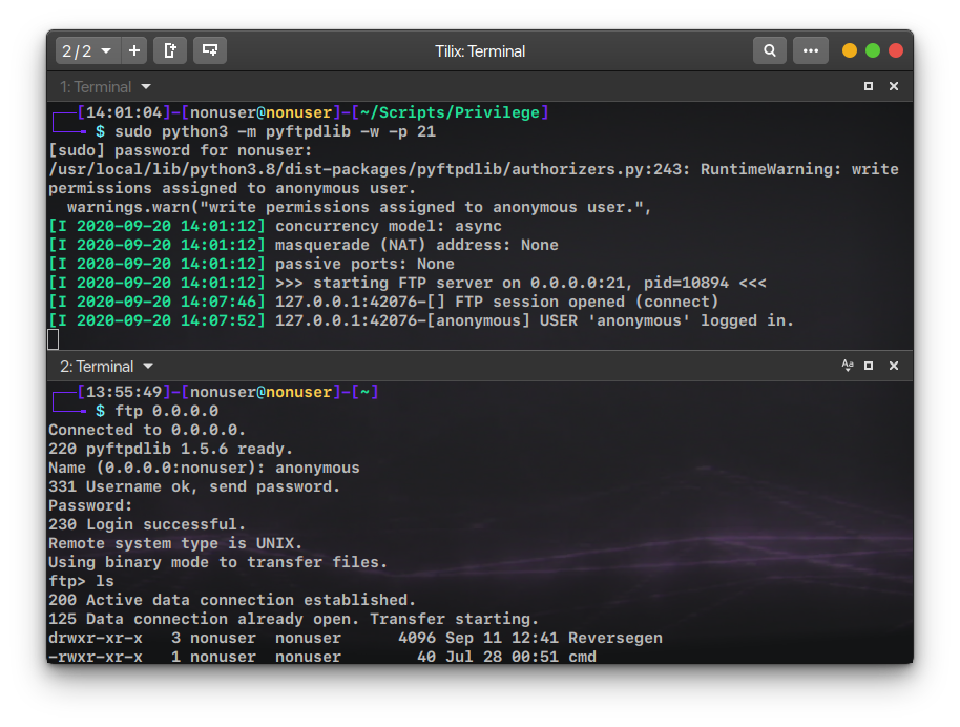
Task: Close the Terminal 1 pane
Action: (894, 86)
